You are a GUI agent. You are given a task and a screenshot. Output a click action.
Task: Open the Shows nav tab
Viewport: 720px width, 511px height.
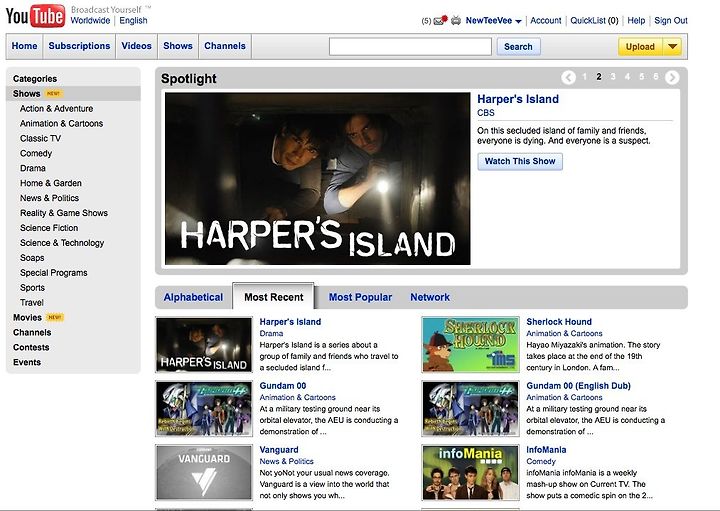point(178,46)
